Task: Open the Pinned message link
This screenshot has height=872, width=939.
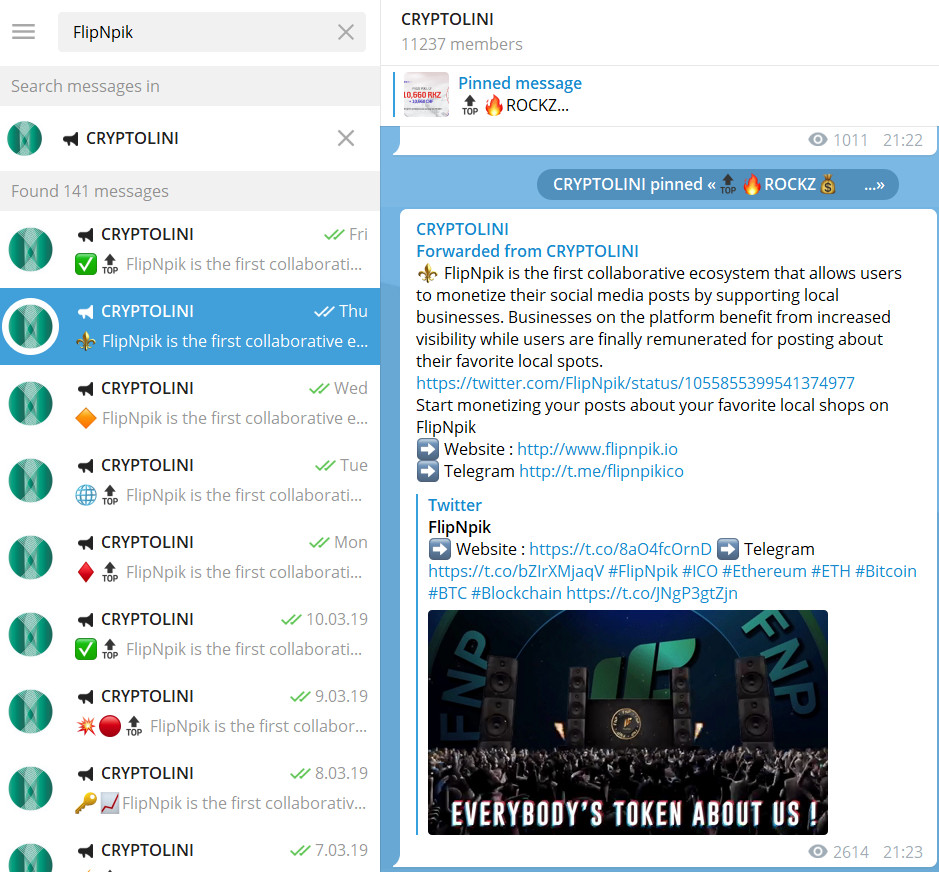Action: click(x=520, y=83)
